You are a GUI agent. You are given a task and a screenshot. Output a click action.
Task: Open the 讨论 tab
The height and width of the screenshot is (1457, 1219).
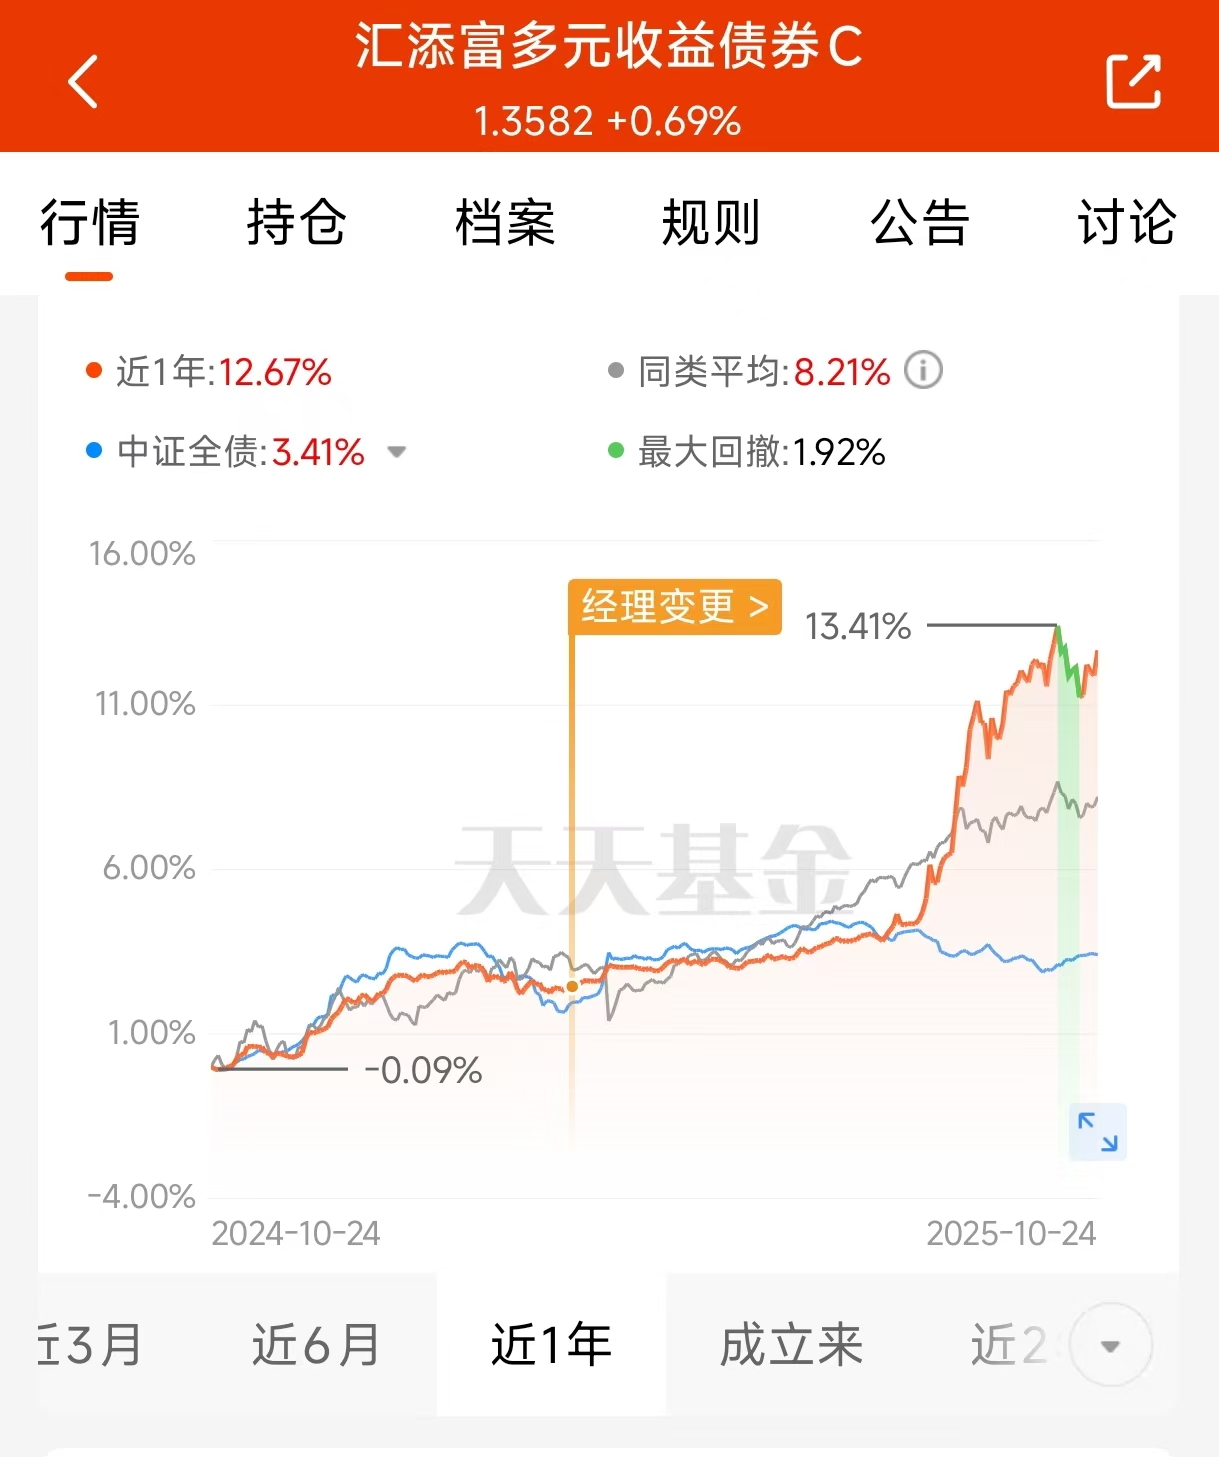click(x=1126, y=222)
